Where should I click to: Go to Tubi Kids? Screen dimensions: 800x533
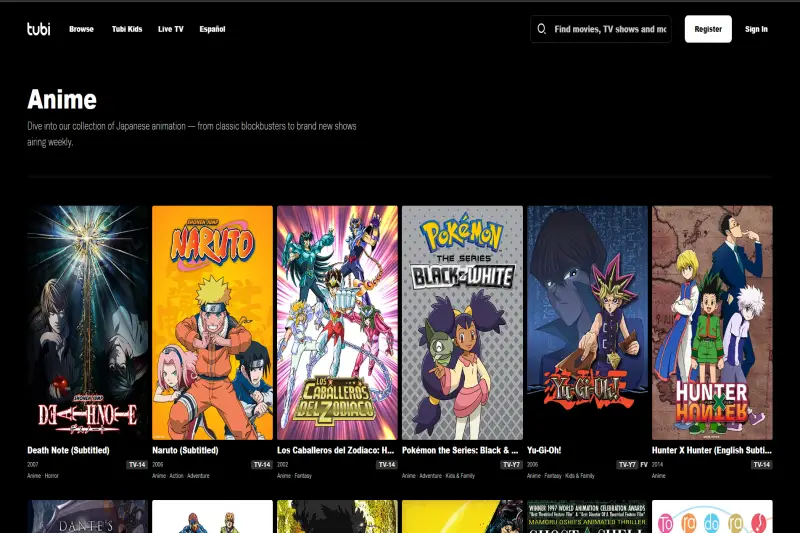127,29
